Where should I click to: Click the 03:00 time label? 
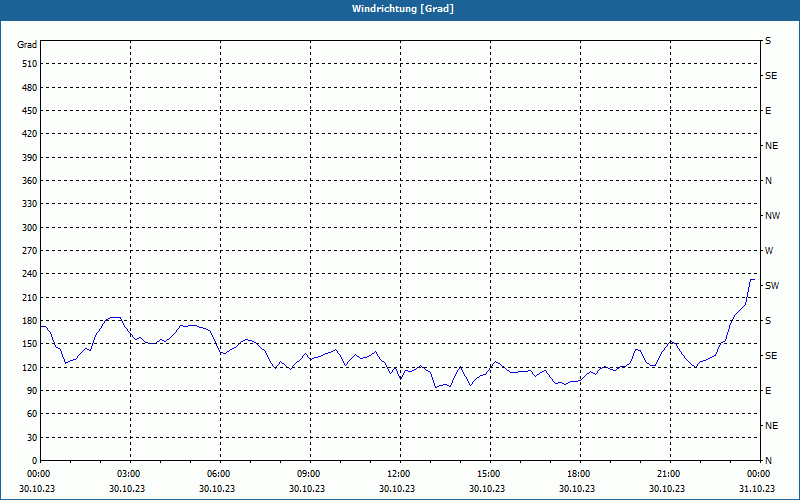tap(128, 474)
